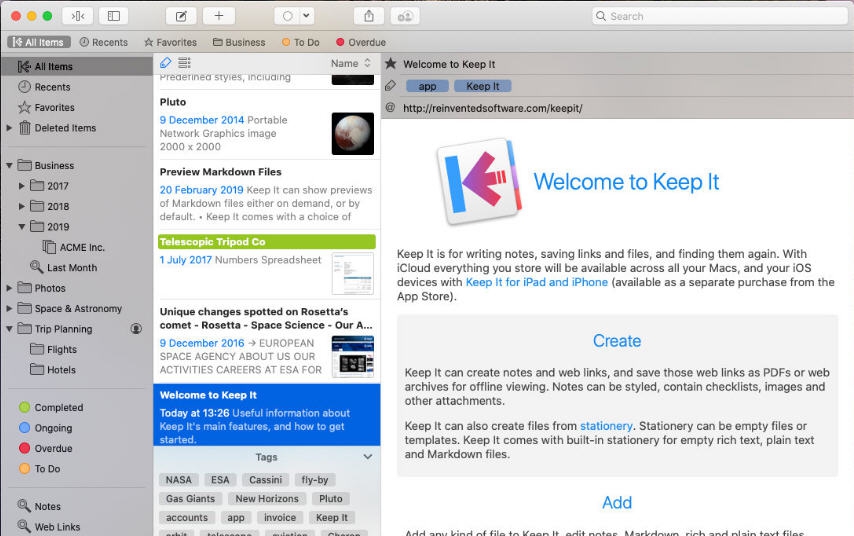Image resolution: width=854 pixels, height=536 pixels.
Task: Open Overdue in favorites bar
Action: click(361, 42)
